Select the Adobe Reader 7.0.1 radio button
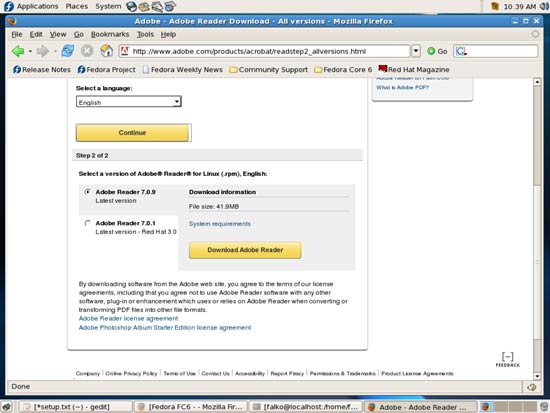The width and height of the screenshot is (550, 413). 87,223
